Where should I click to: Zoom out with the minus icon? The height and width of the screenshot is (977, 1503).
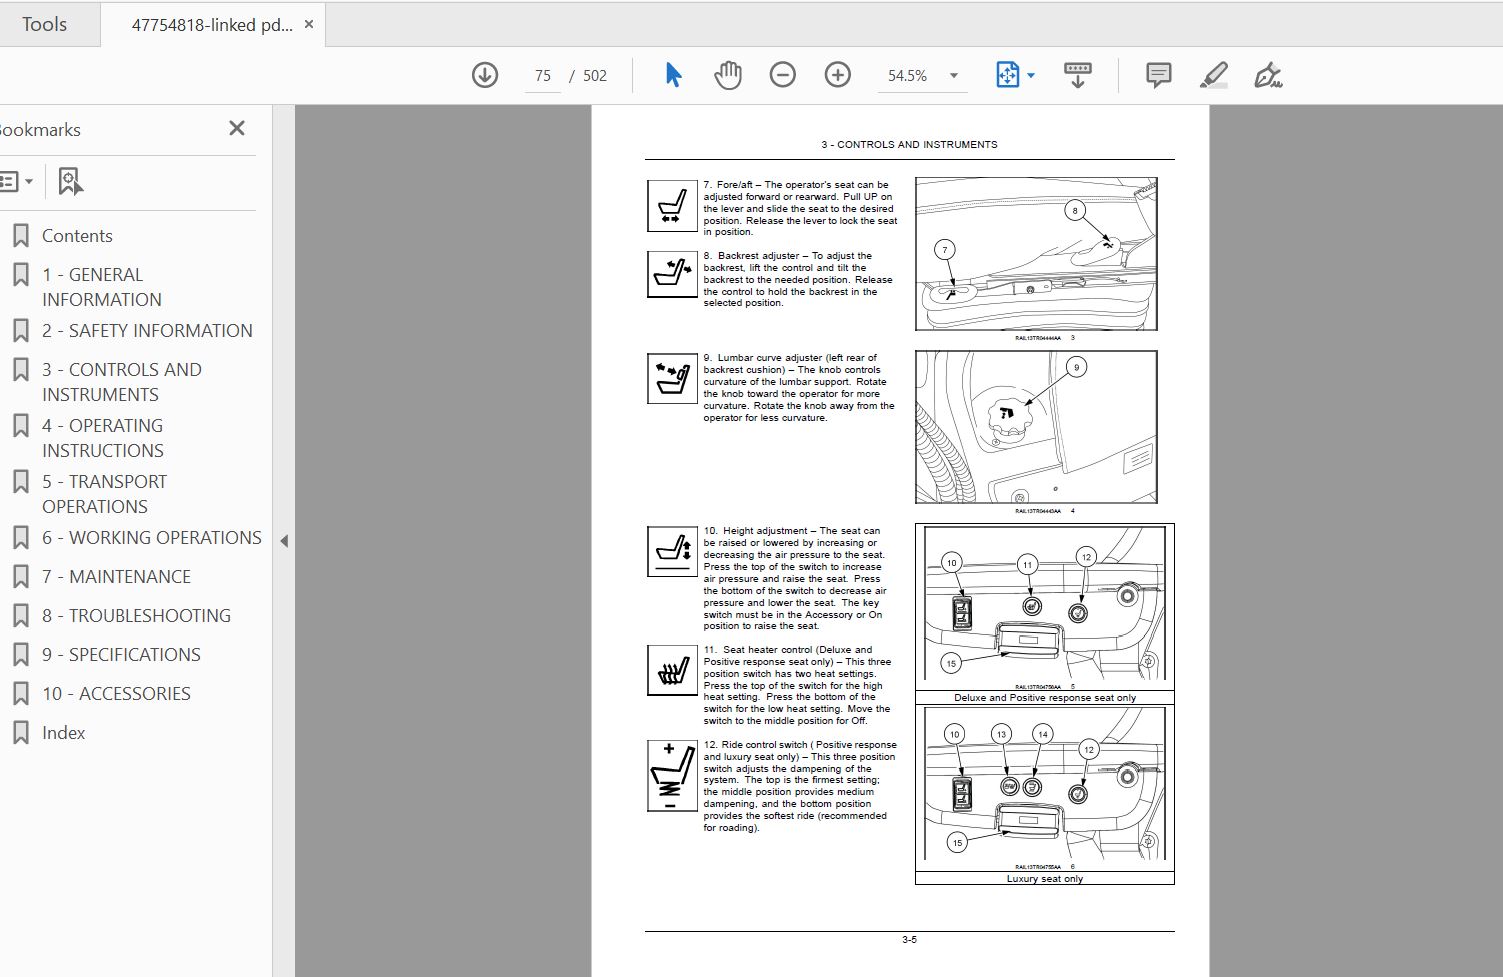point(783,75)
